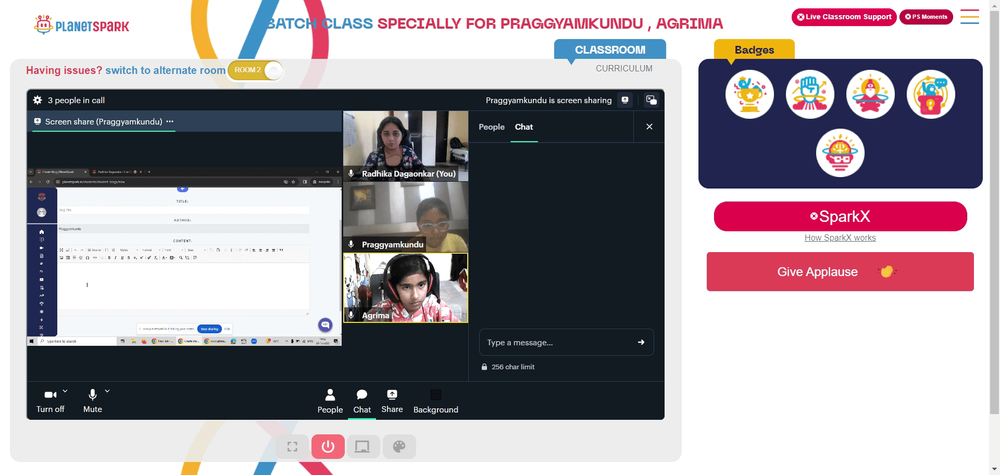Screen dimensions: 1000x475
Task: Open 'How SparkX works' link
Action: pos(841,238)
